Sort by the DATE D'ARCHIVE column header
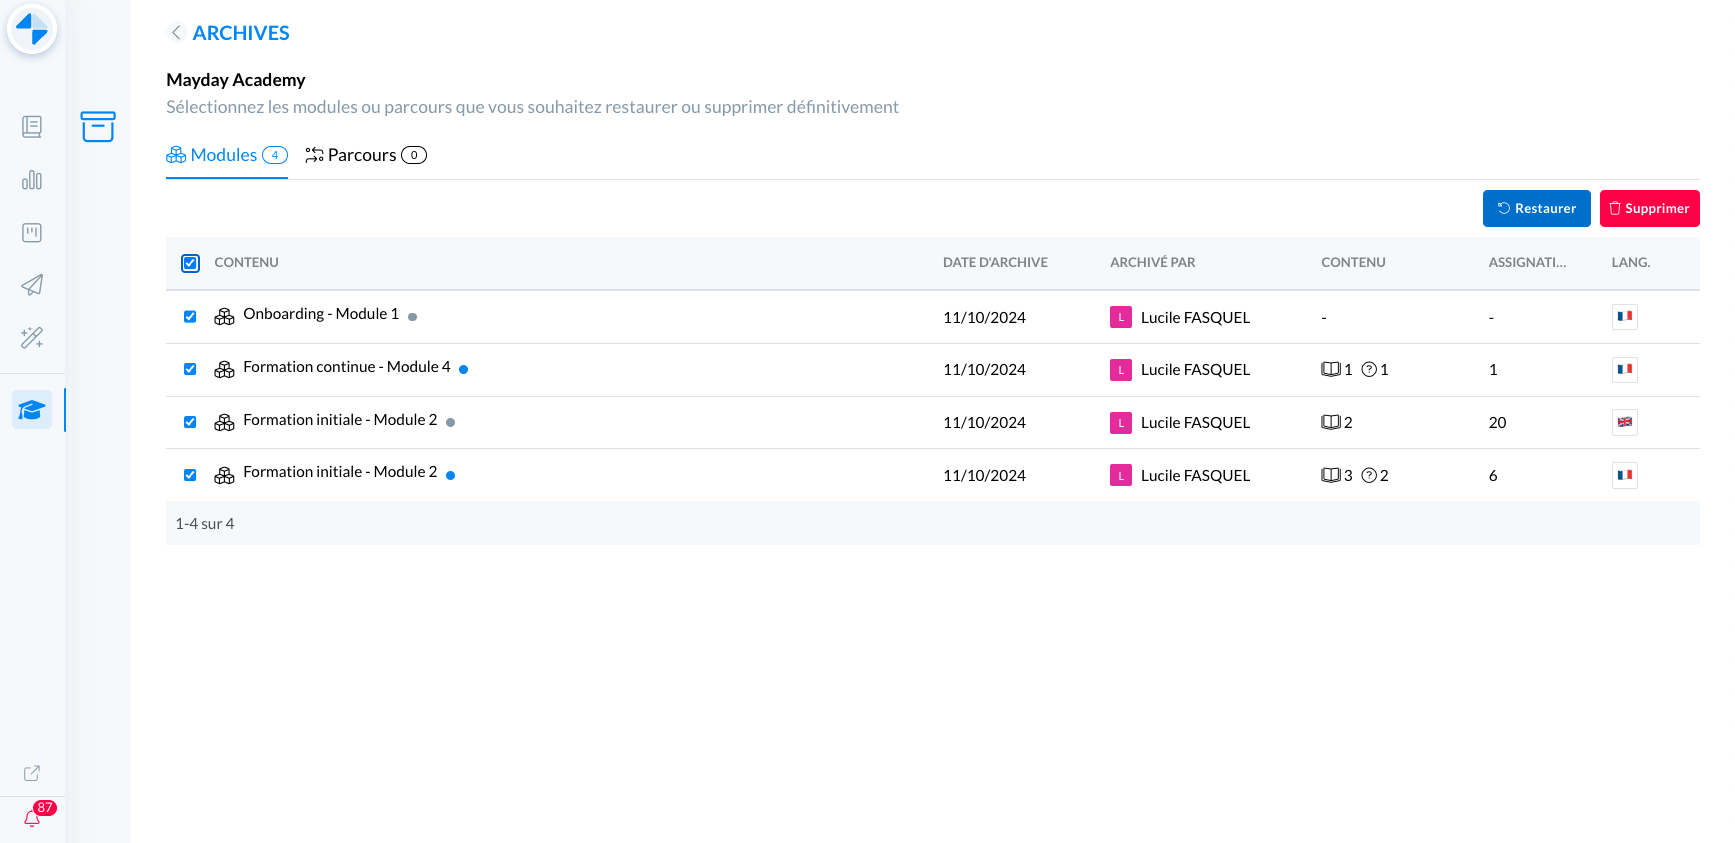The width and height of the screenshot is (1735, 843). coord(994,262)
